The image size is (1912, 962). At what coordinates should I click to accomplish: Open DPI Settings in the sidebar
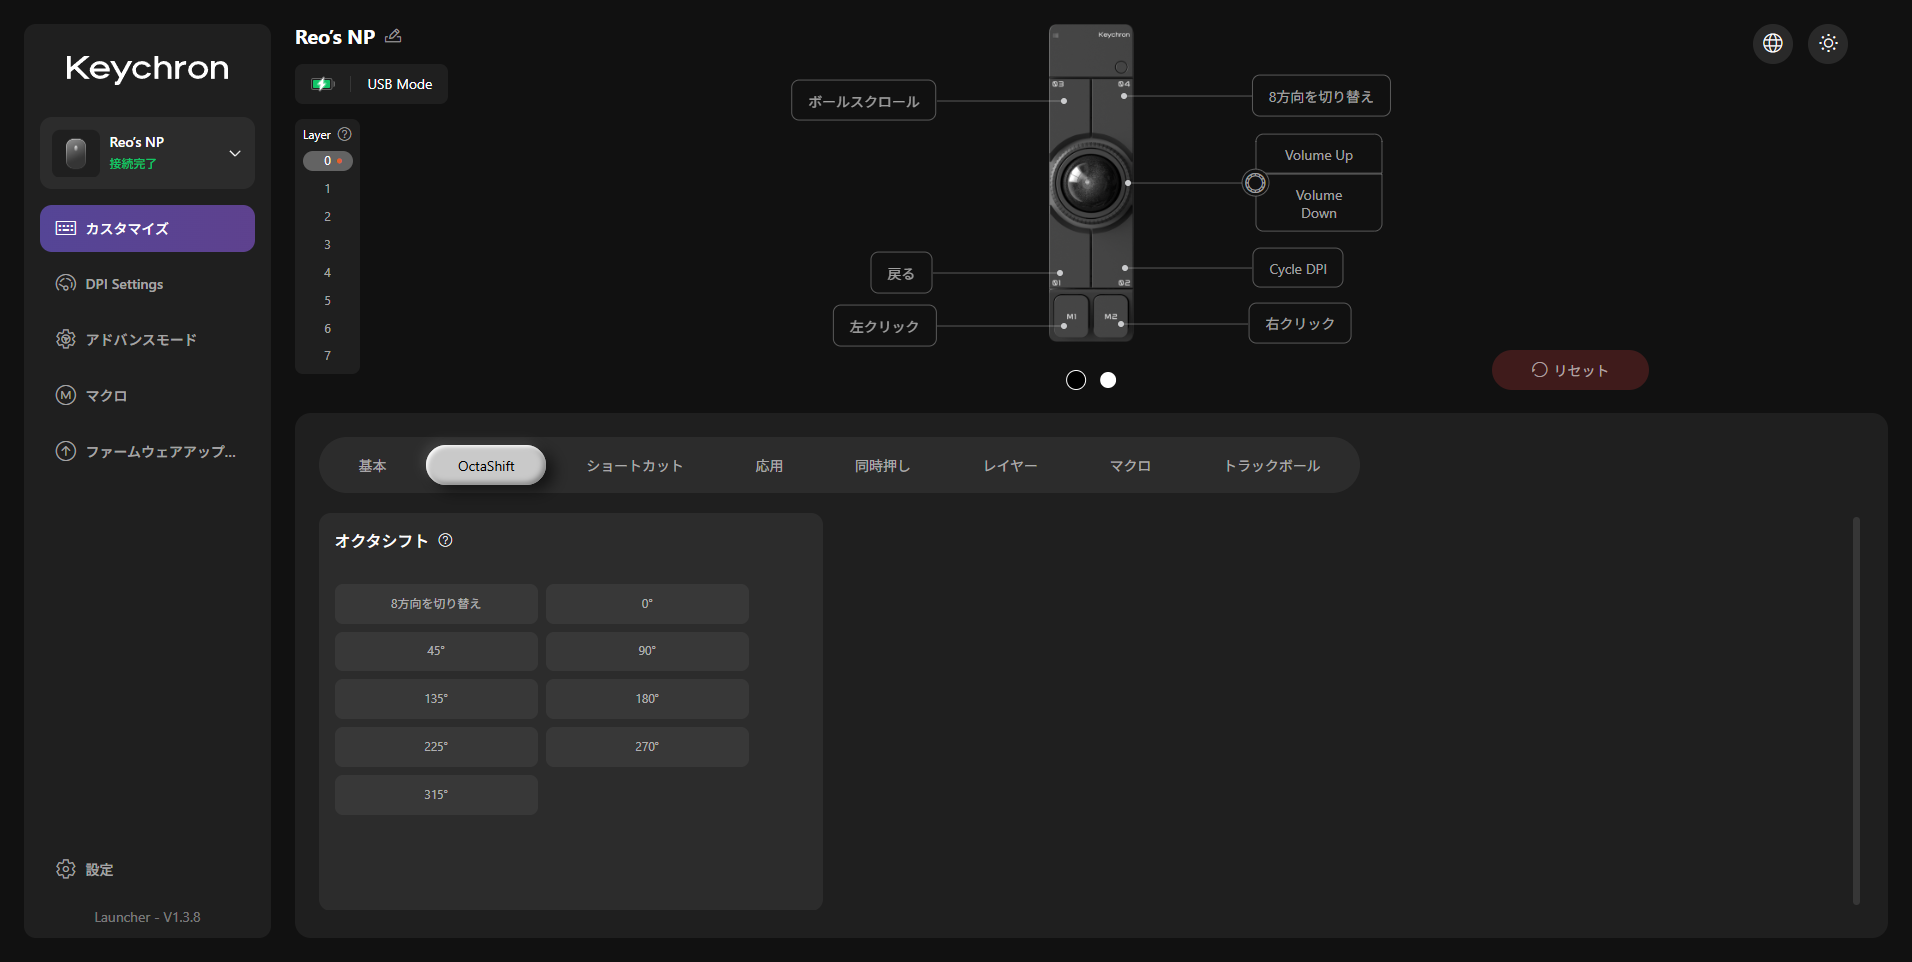pyautogui.click(x=147, y=284)
